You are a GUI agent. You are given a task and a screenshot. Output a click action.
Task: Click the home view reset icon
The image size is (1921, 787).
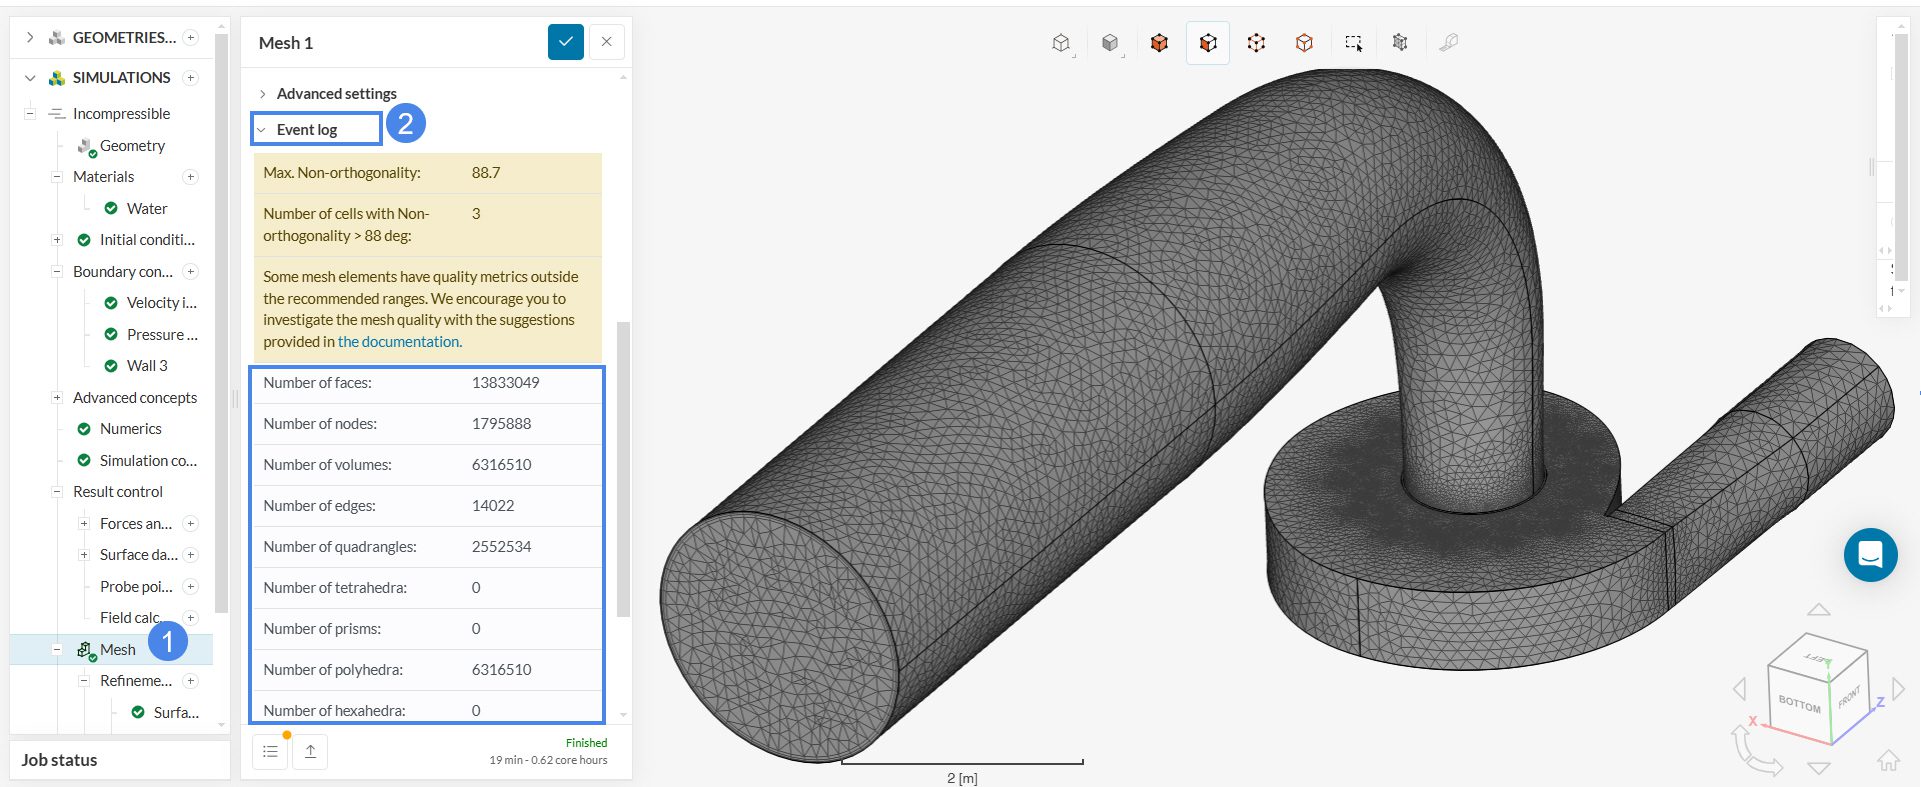(1888, 760)
